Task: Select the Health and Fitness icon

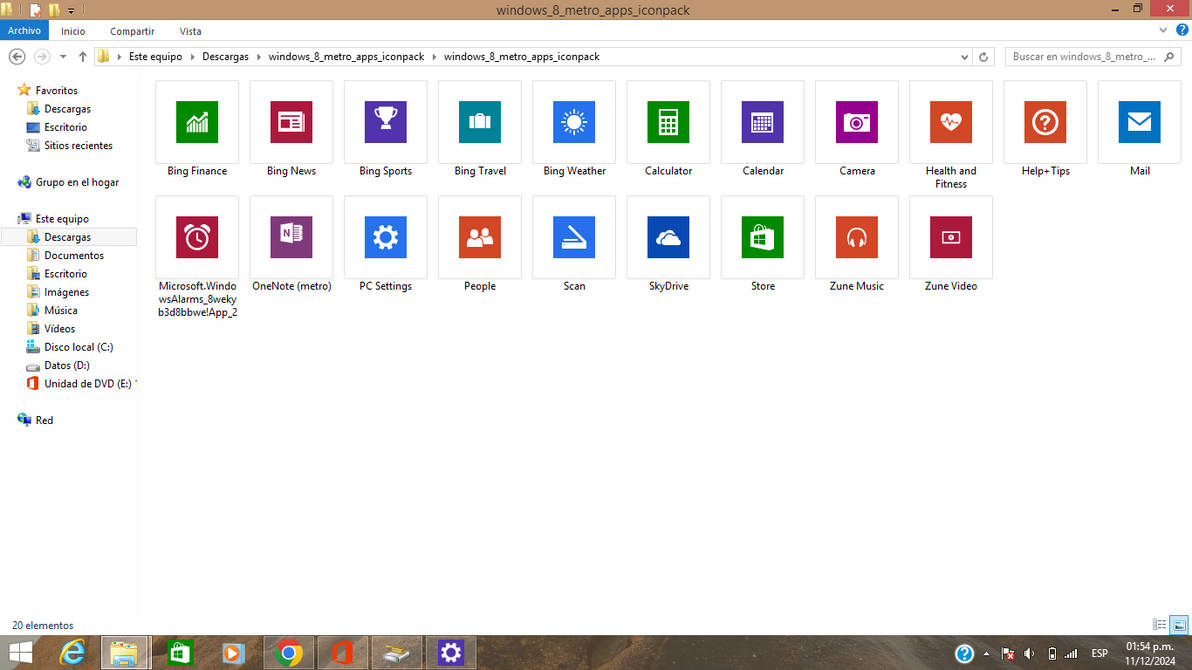Action: pyautogui.click(x=950, y=122)
